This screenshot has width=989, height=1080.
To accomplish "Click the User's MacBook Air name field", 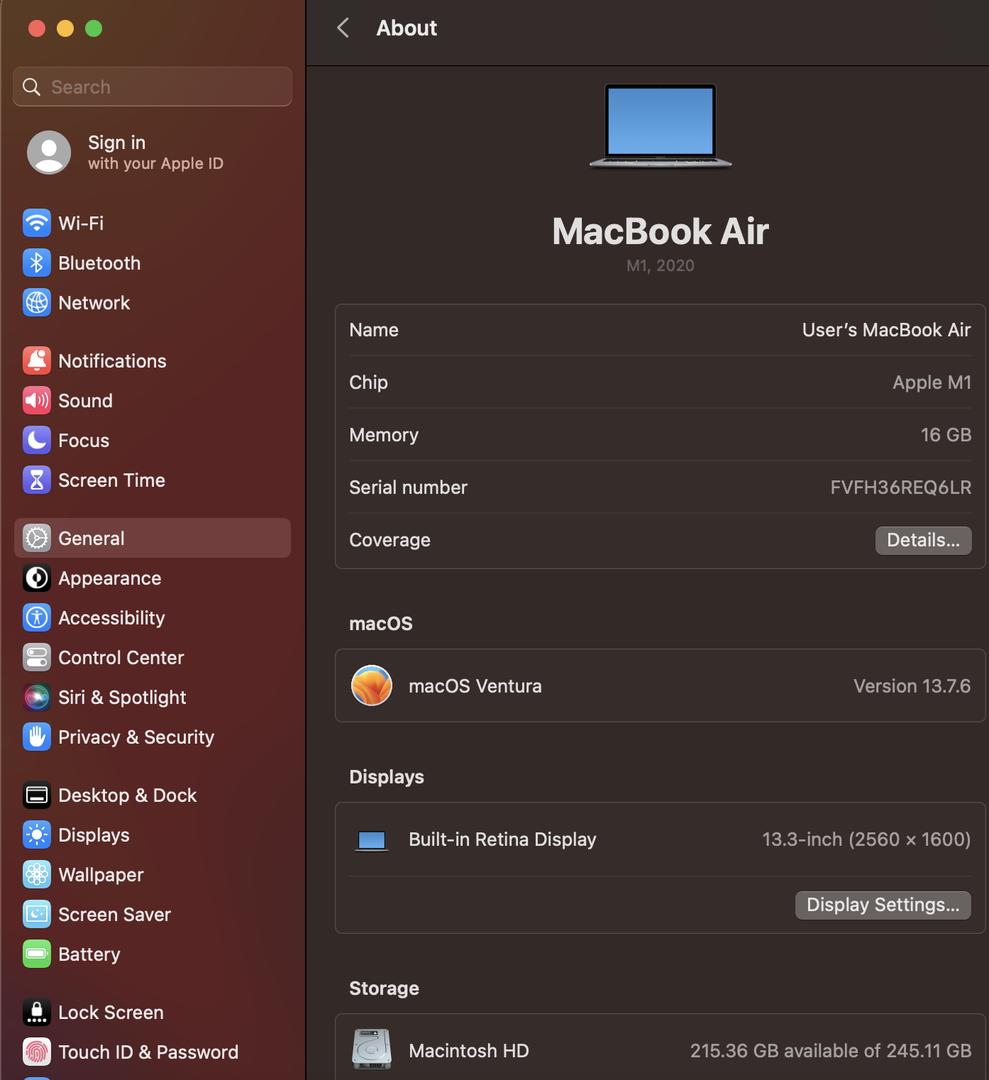I will coord(886,330).
